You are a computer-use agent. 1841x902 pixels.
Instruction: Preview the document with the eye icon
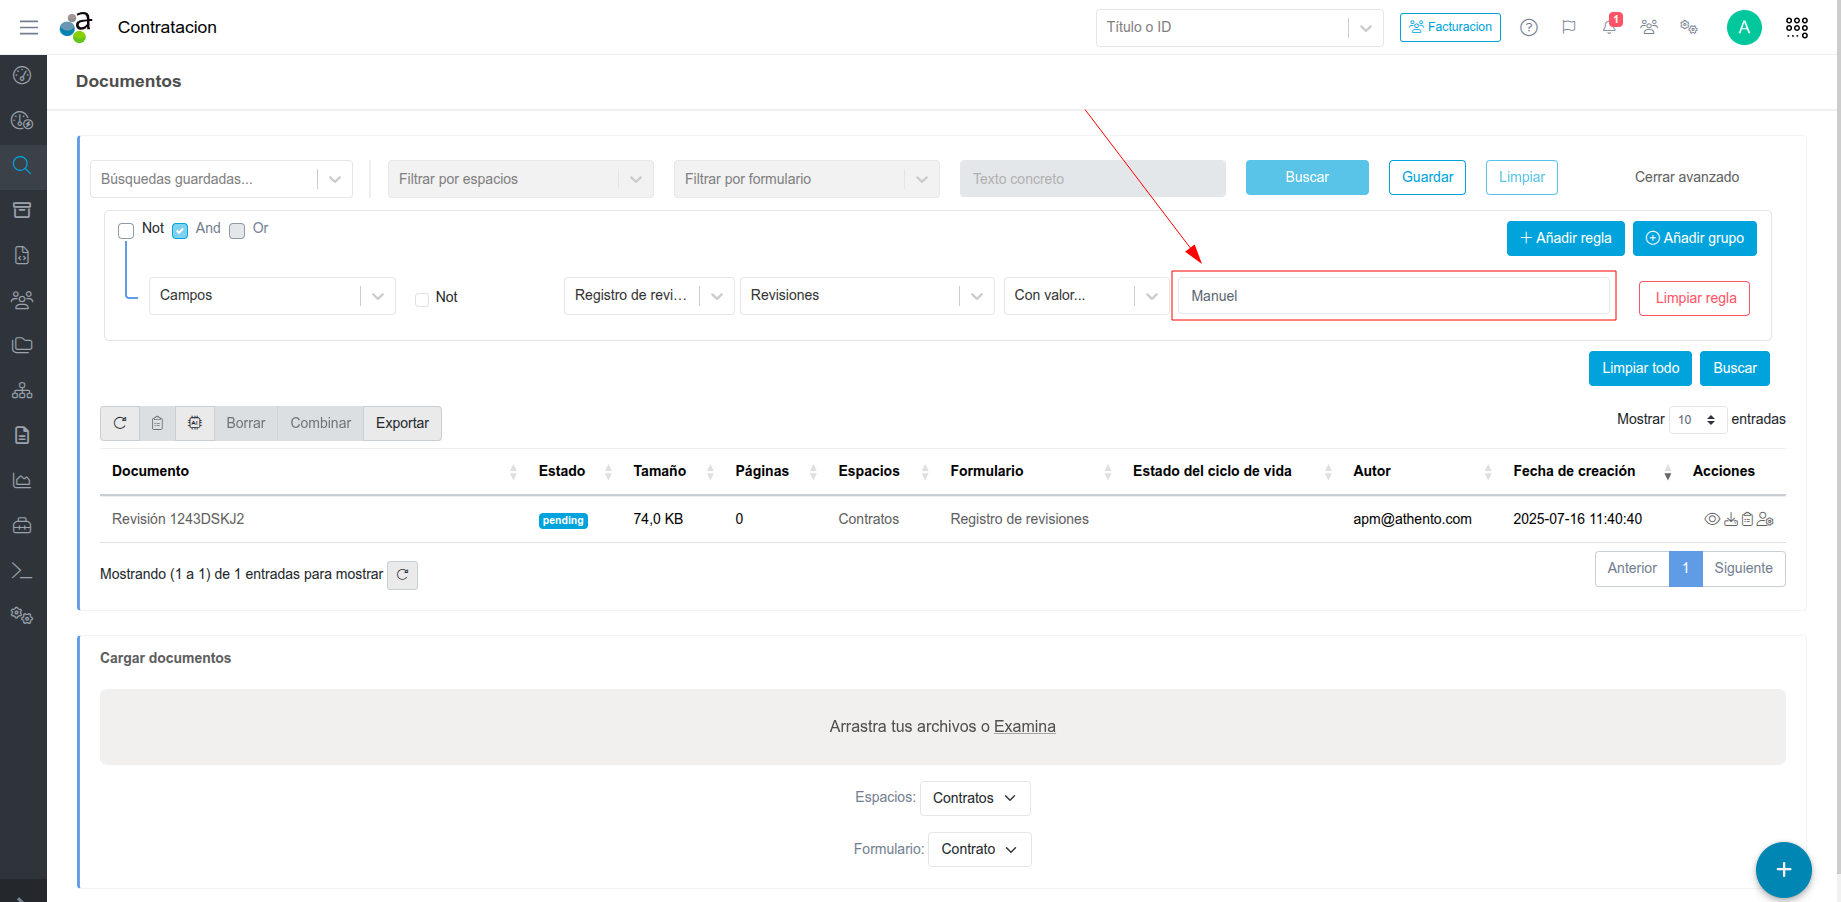click(1712, 519)
